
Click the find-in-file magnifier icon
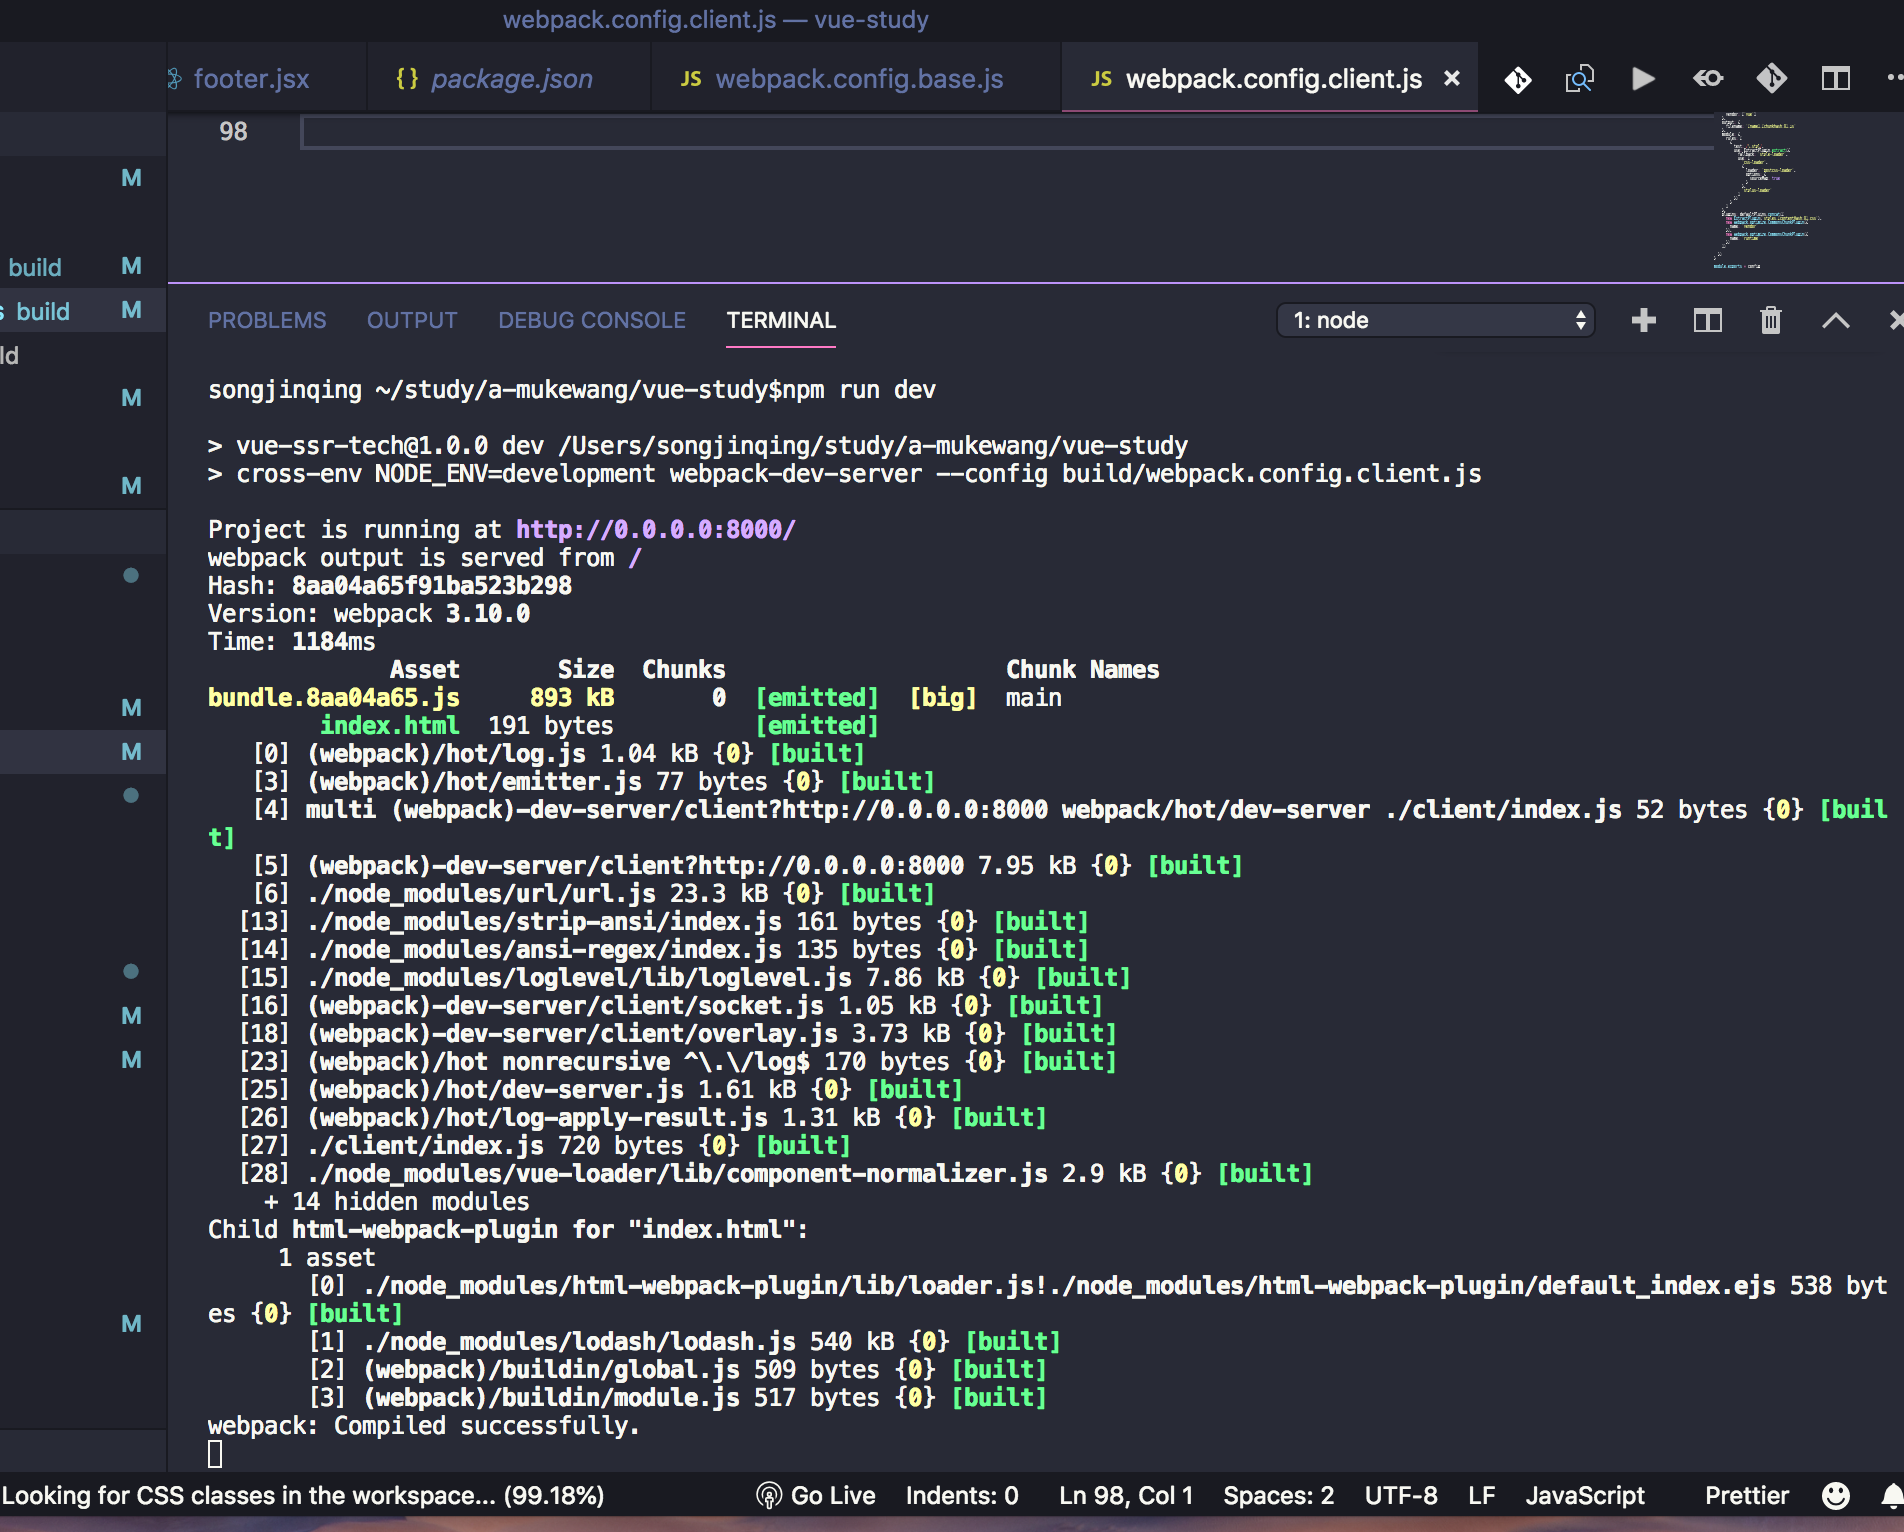click(x=1579, y=79)
